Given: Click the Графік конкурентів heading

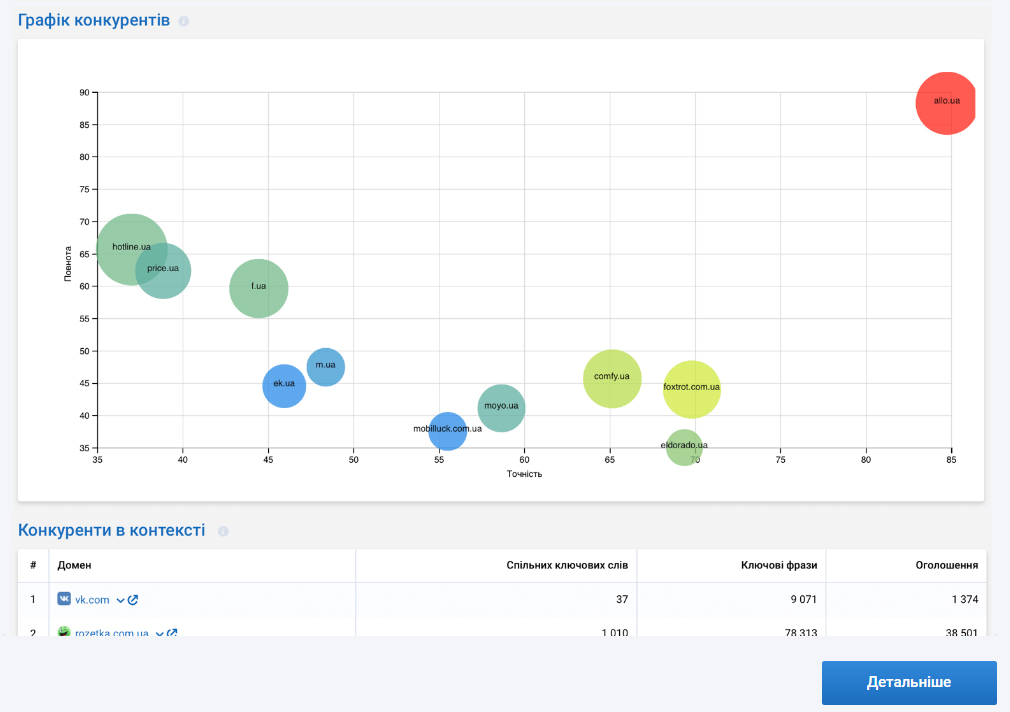Looking at the screenshot, I should pos(94,20).
